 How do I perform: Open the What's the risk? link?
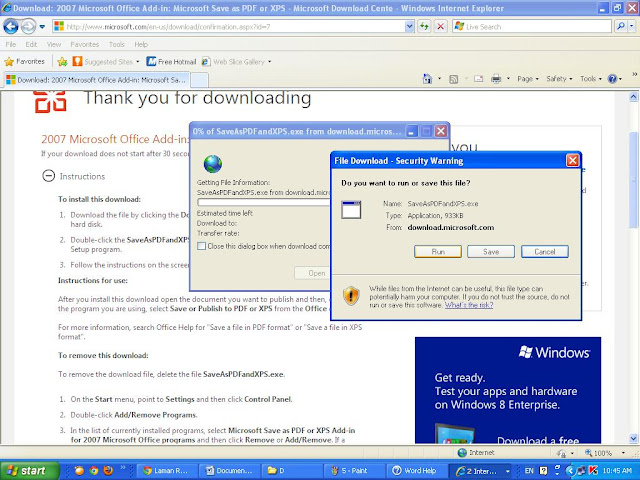pyautogui.click(x=469, y=305)
